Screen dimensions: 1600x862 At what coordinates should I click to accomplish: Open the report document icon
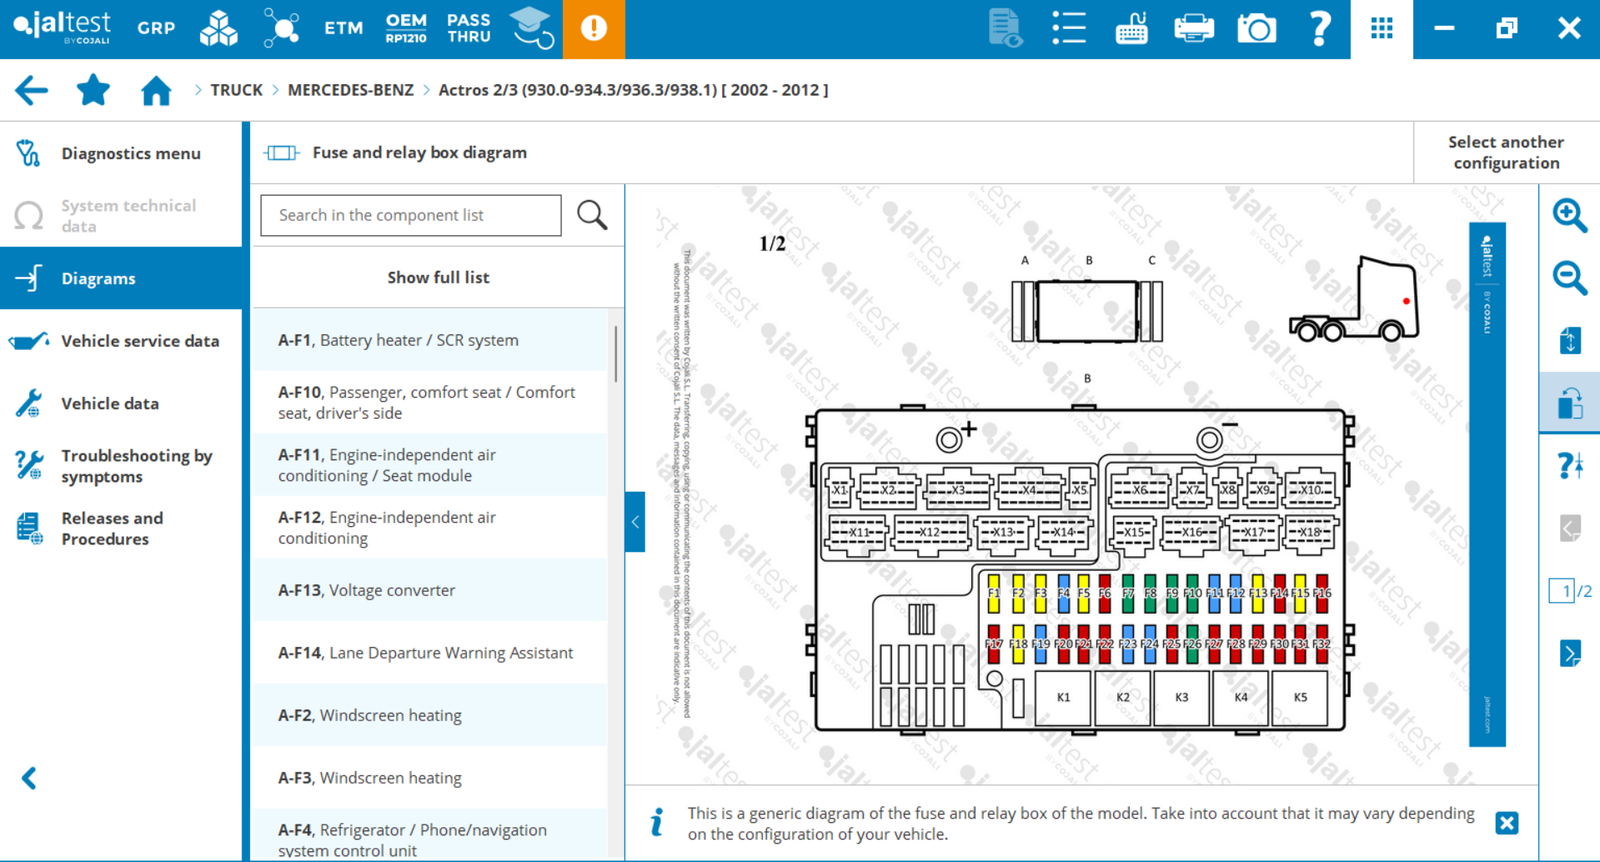1005,28
